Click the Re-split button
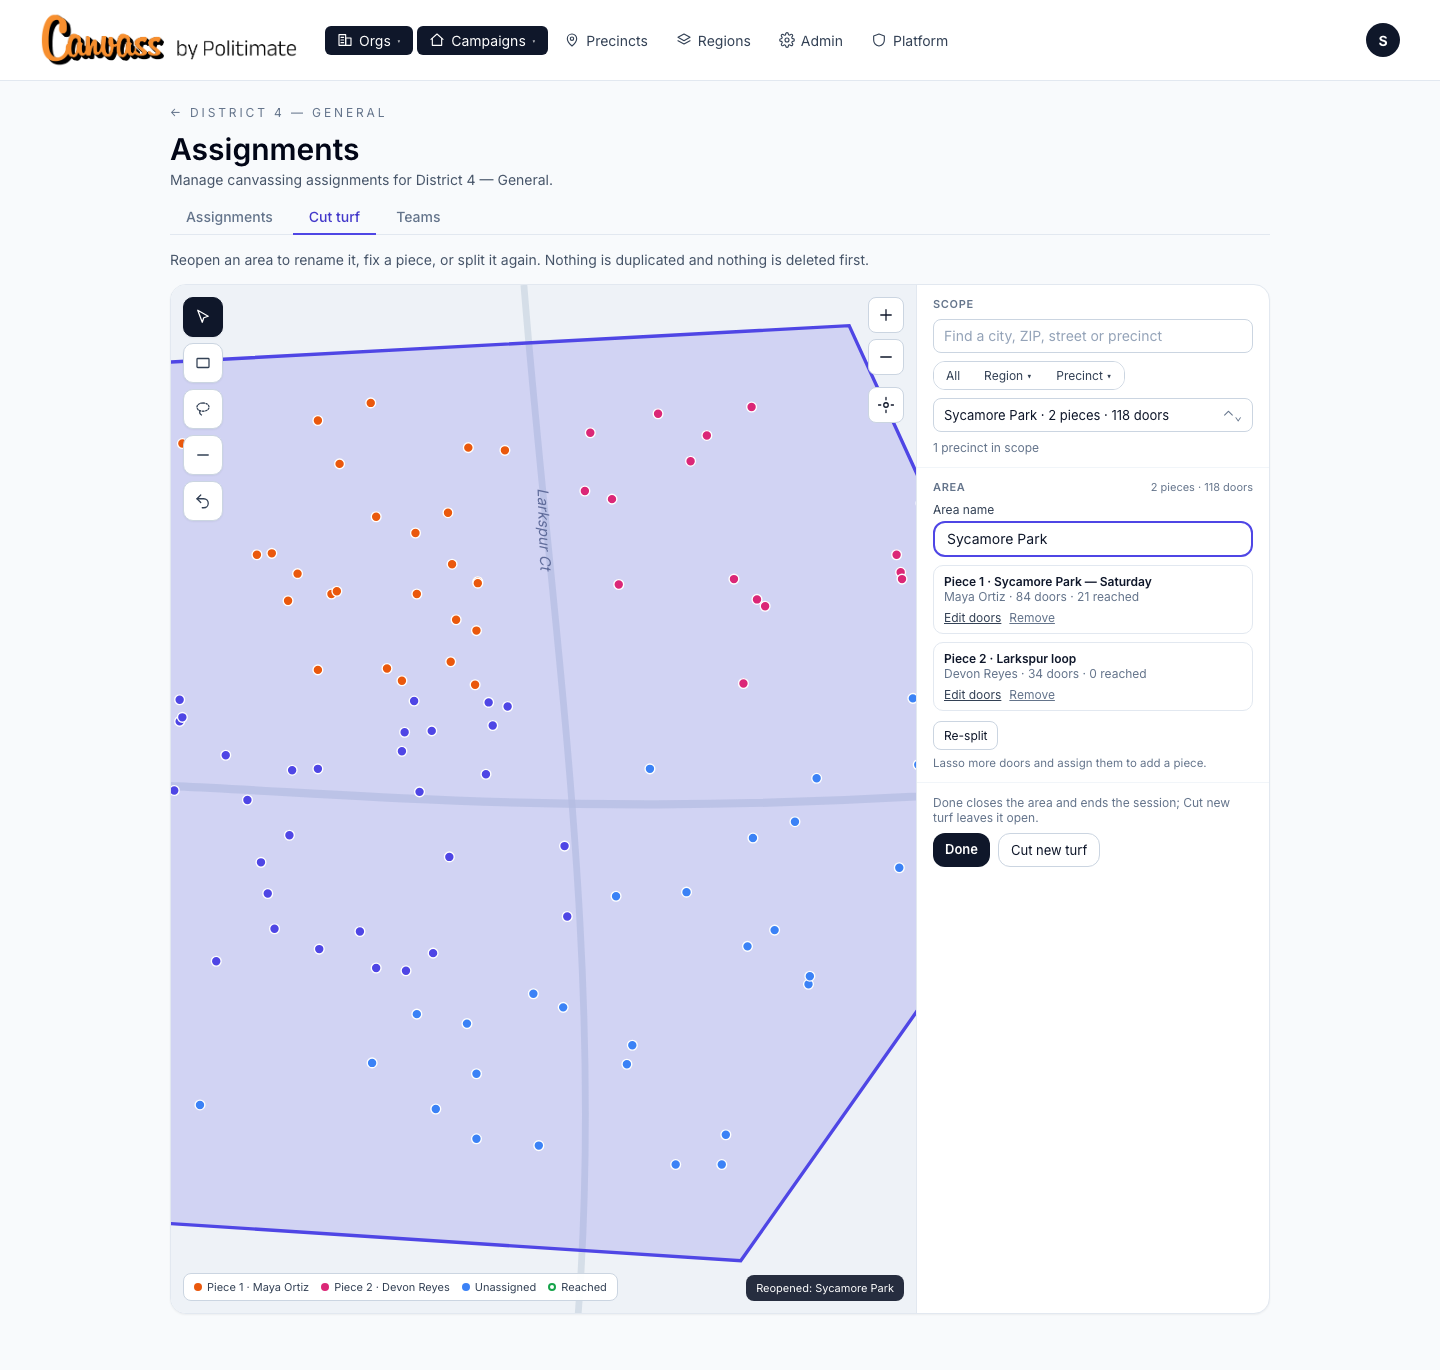 pyautogui.click(x=965, y=736)
